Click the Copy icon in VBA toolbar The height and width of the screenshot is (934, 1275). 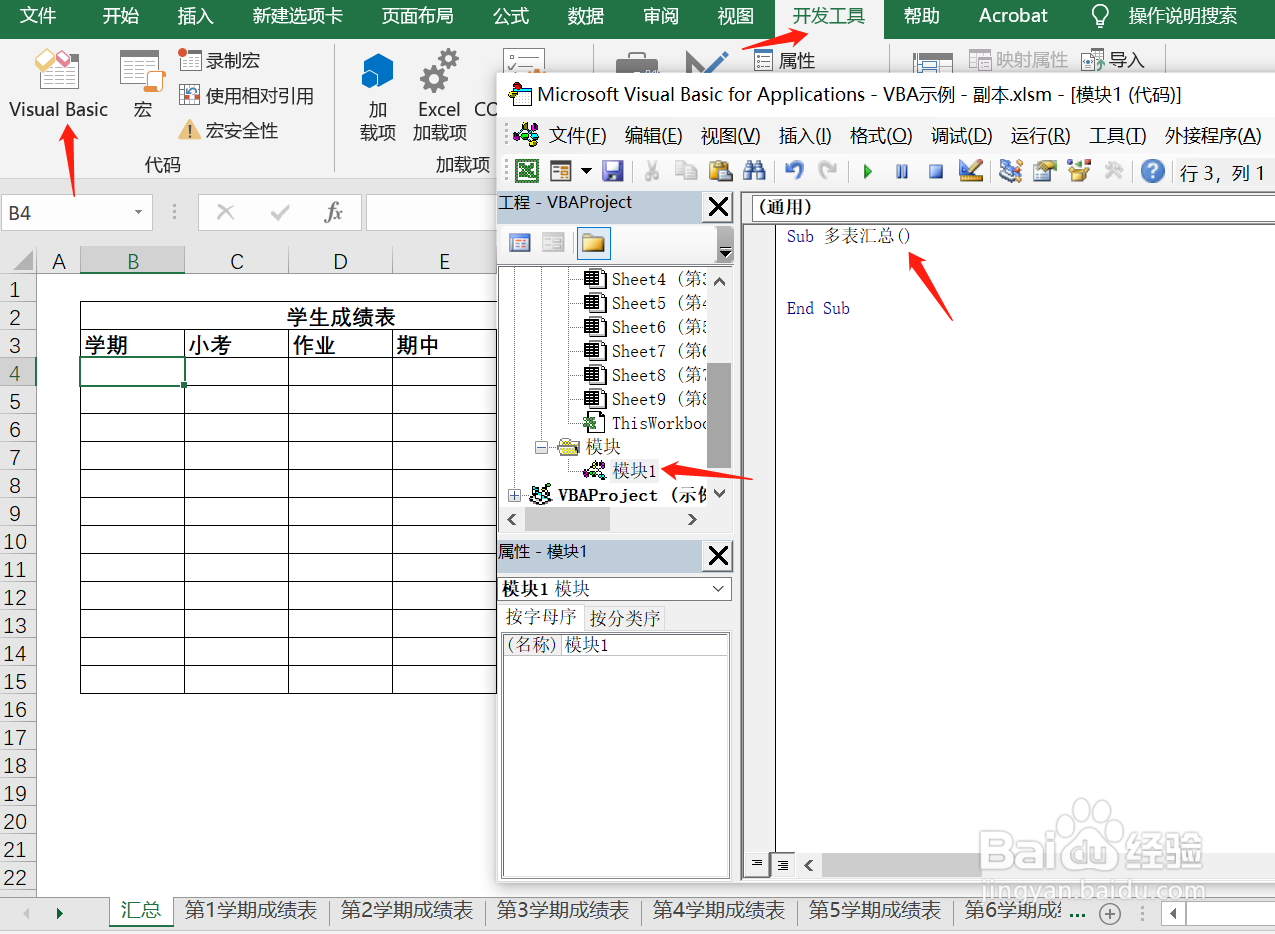tap(686, 171)
